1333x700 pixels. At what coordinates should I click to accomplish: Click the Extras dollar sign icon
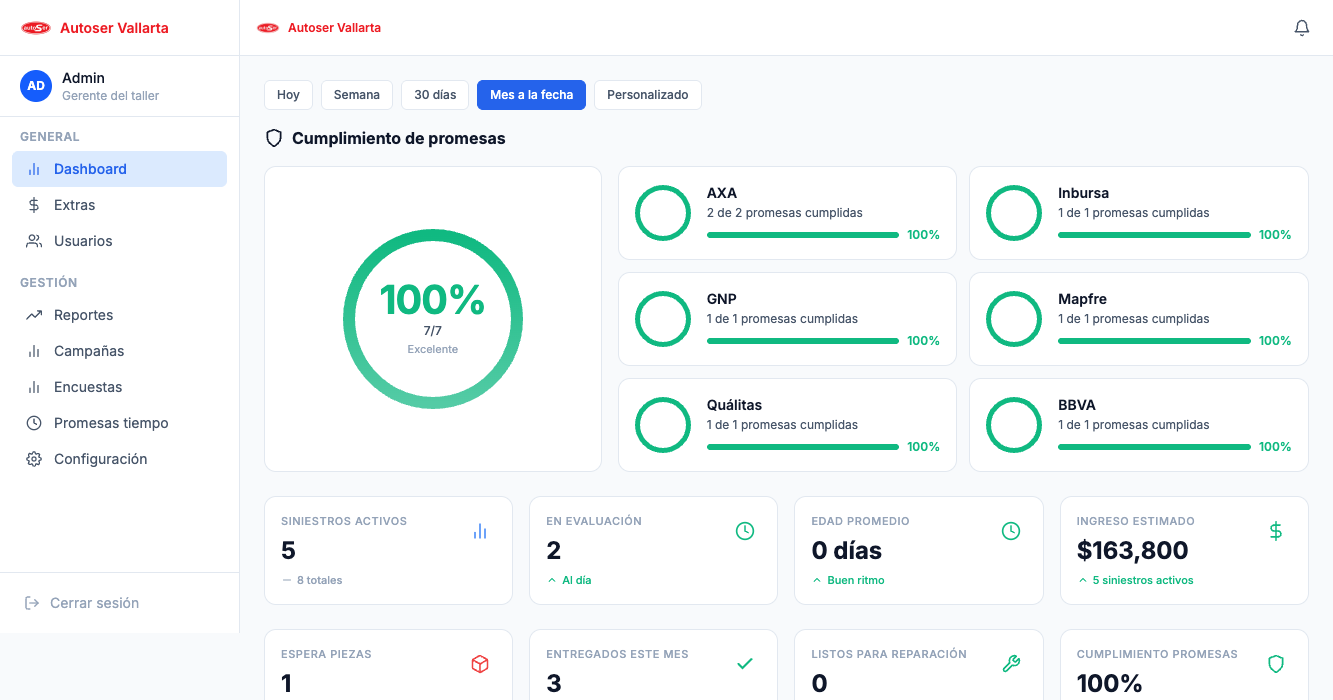tap(34, 205)
